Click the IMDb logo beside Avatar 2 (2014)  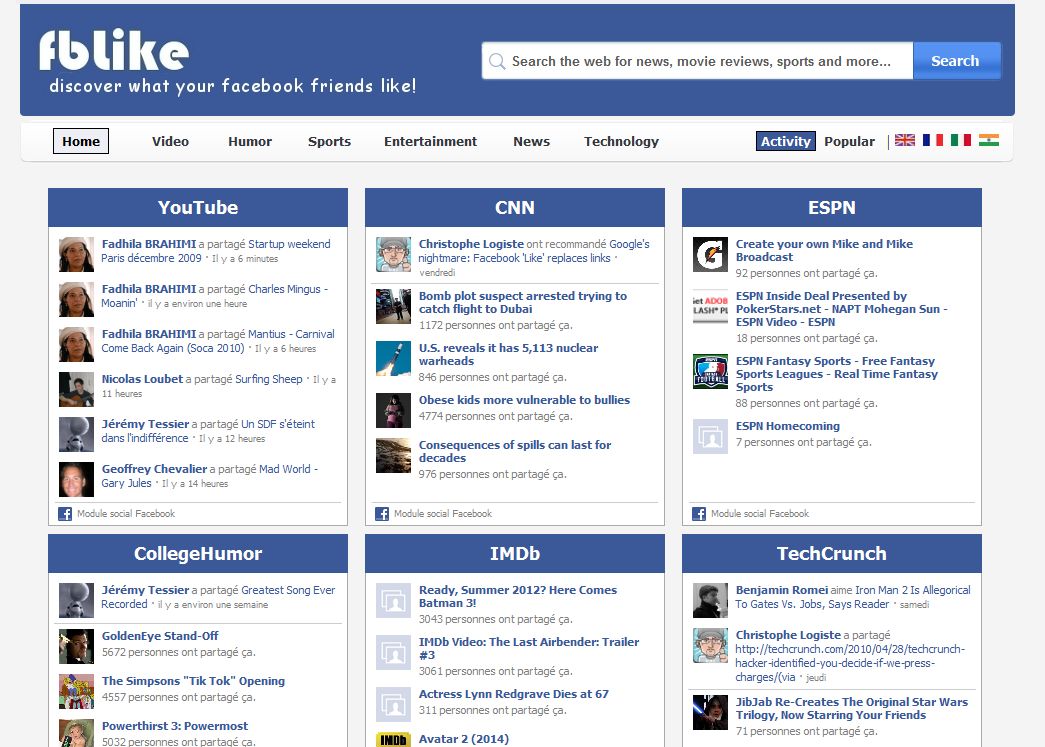[393, 740]
